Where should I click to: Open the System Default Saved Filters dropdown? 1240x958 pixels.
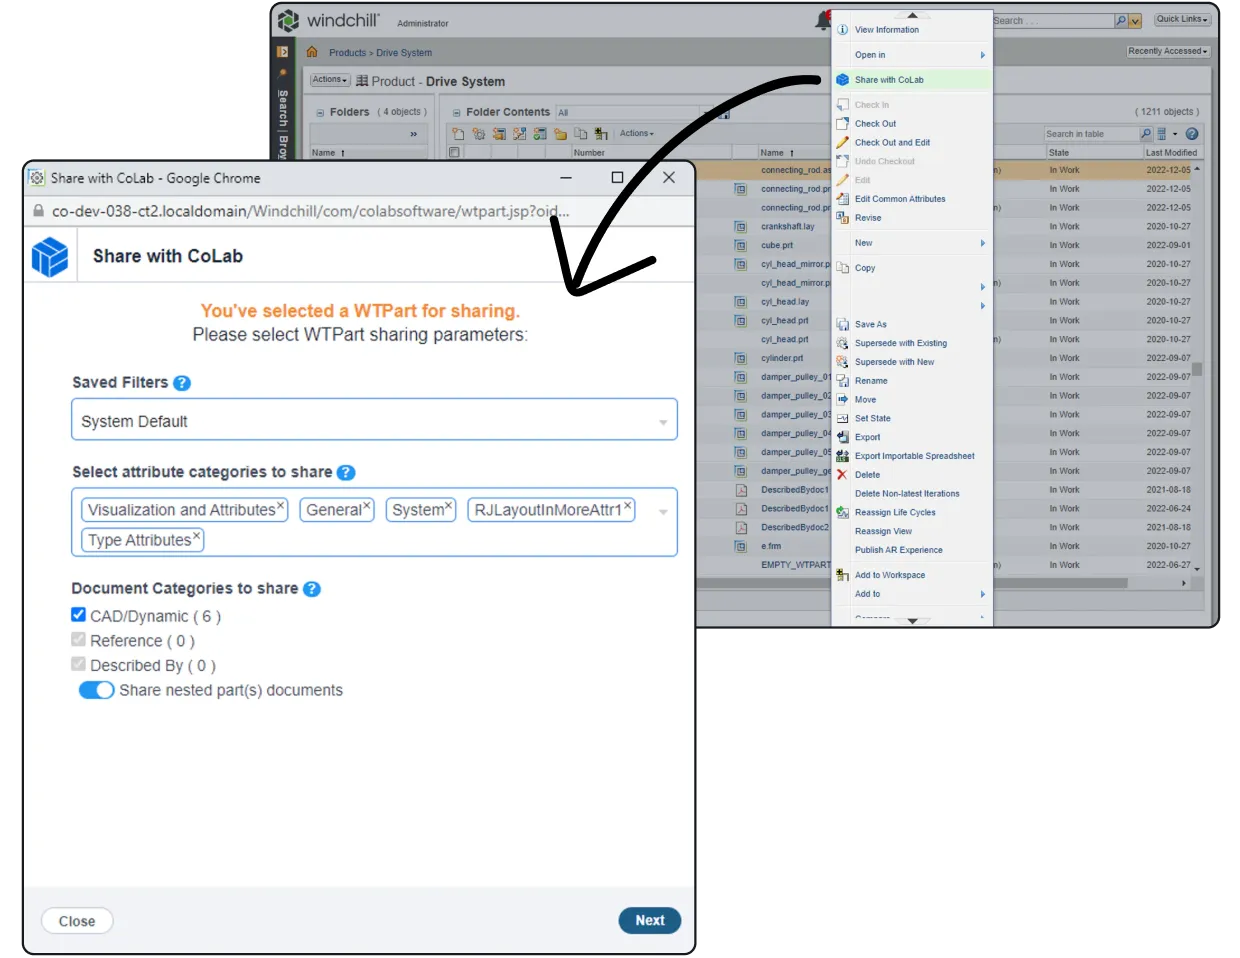(662, 420)
